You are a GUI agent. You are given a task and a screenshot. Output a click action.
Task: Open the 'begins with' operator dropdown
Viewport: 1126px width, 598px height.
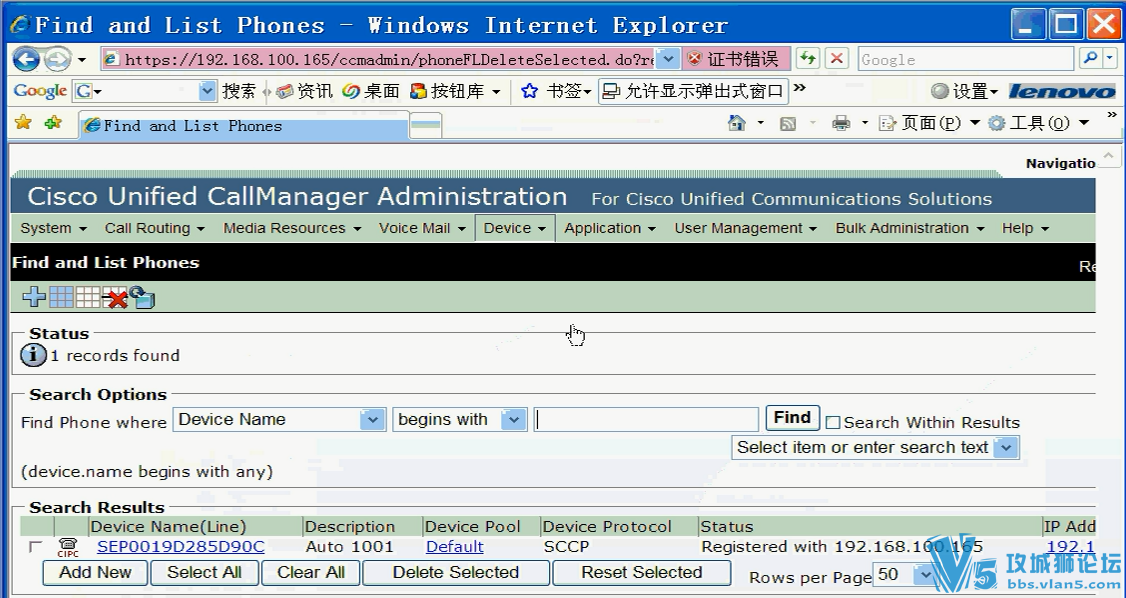point(513,419)
